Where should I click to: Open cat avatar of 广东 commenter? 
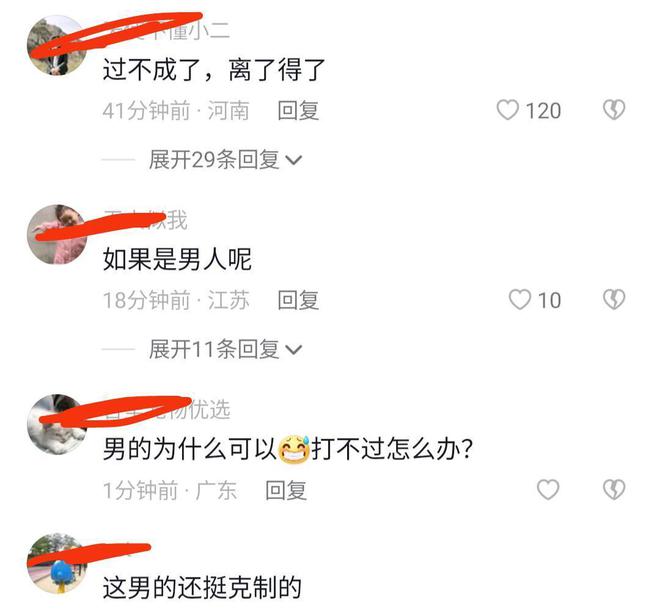57,424
